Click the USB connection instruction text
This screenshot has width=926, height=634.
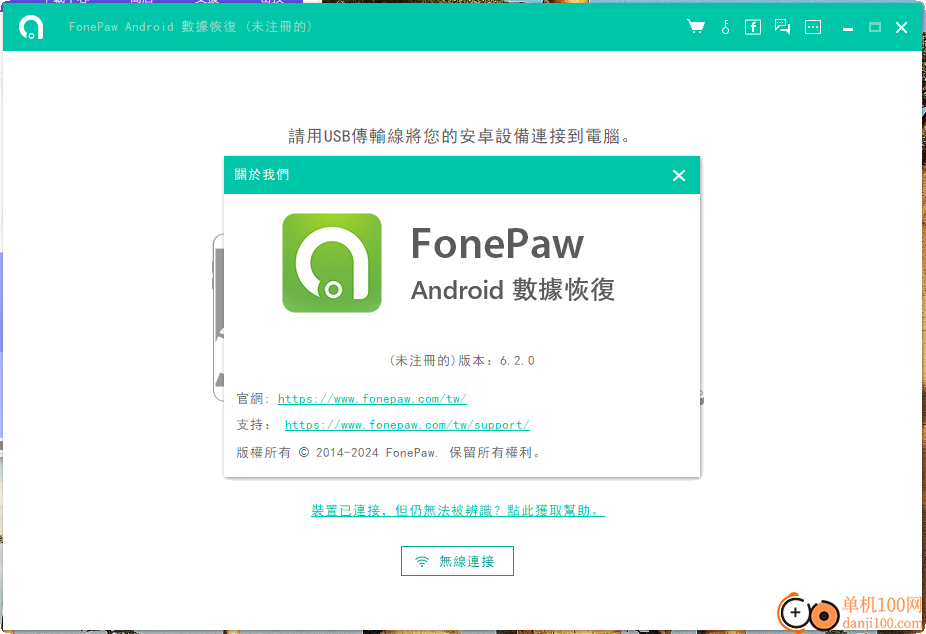[x=460, y=136]
